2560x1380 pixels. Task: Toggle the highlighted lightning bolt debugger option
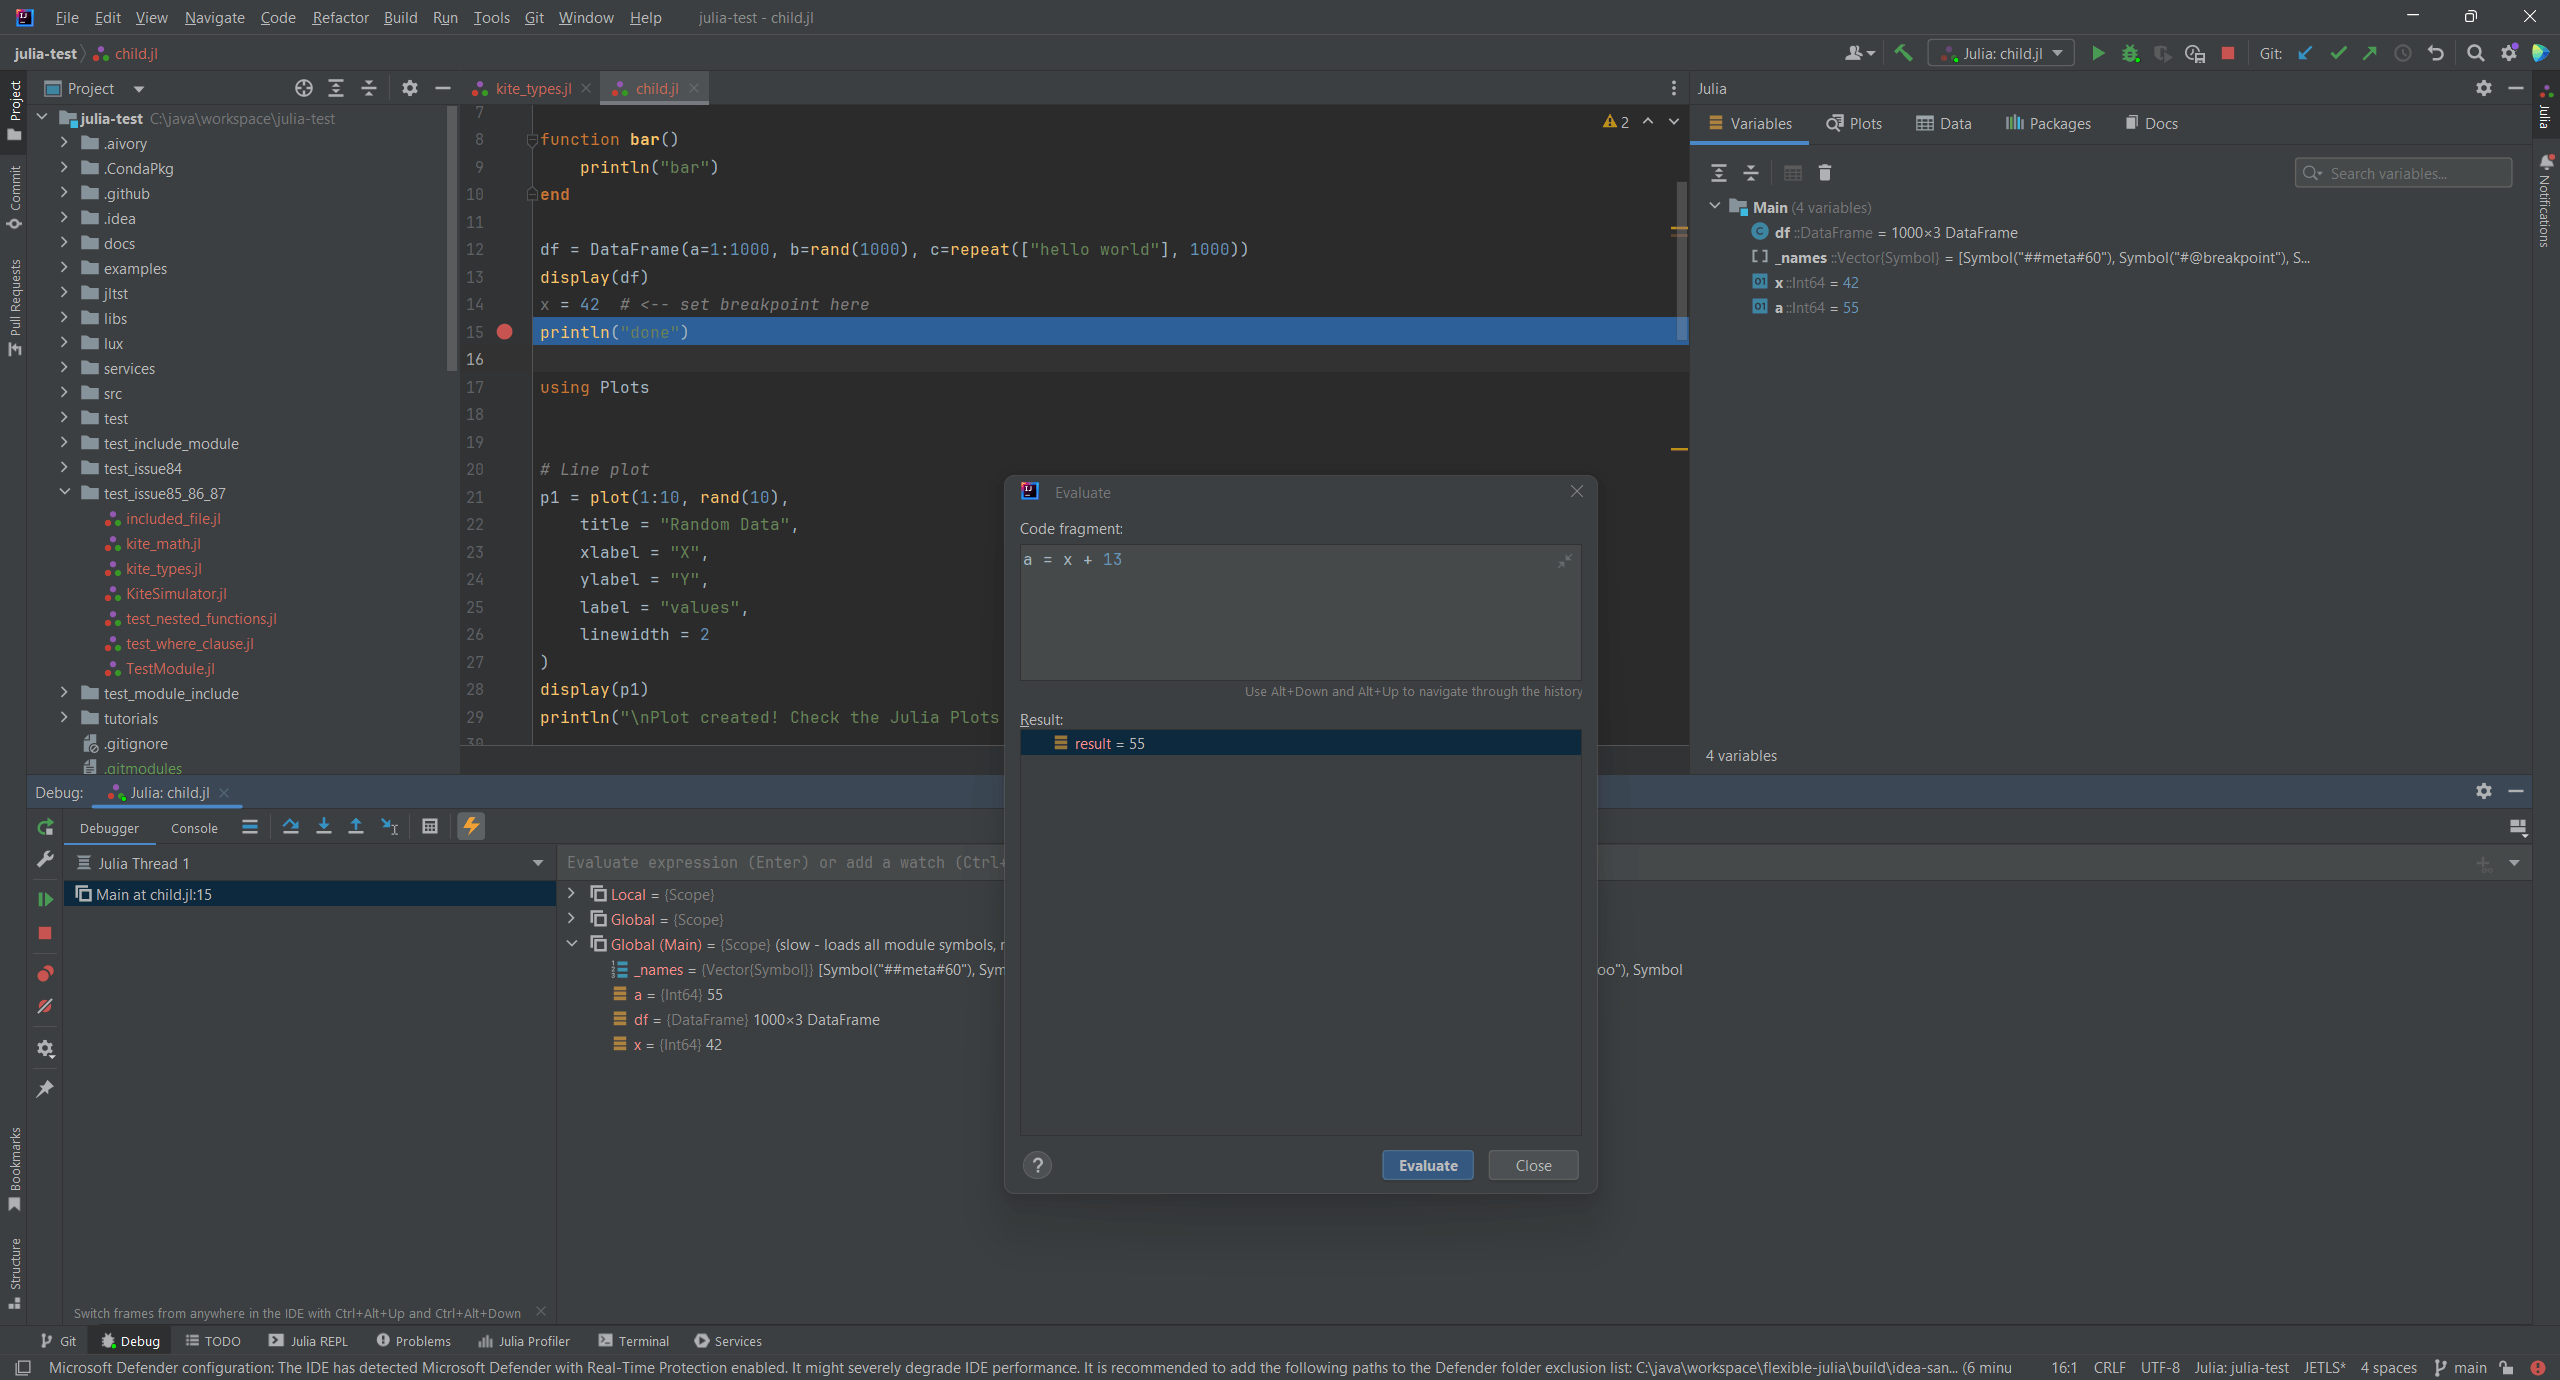point(471,826)
